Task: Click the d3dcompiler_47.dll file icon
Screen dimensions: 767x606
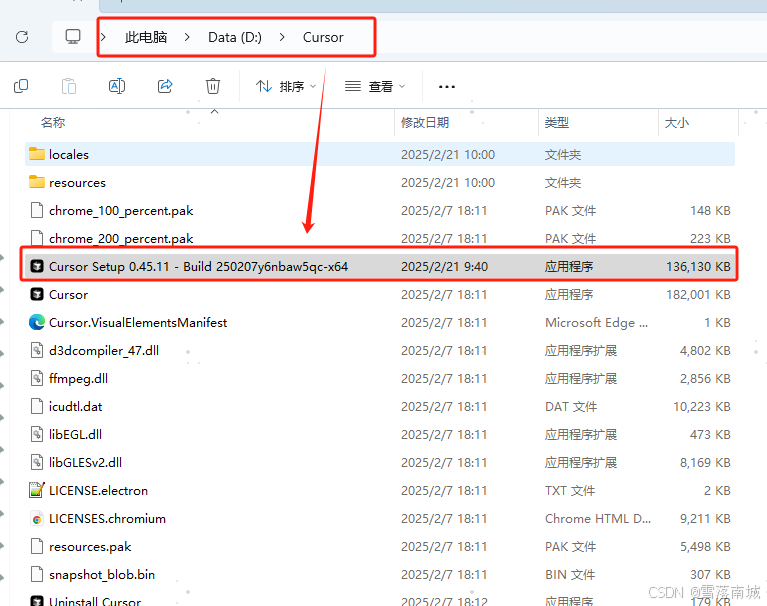Action: 37,350
